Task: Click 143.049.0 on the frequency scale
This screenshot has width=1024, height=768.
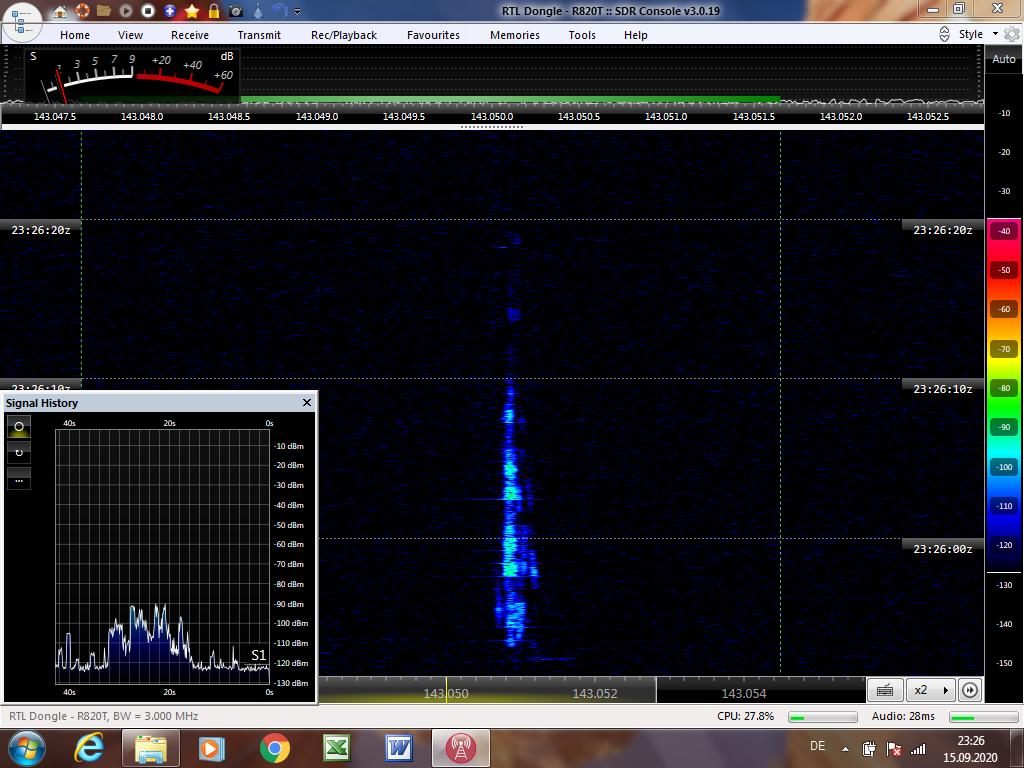Action: tap(317, 116)
